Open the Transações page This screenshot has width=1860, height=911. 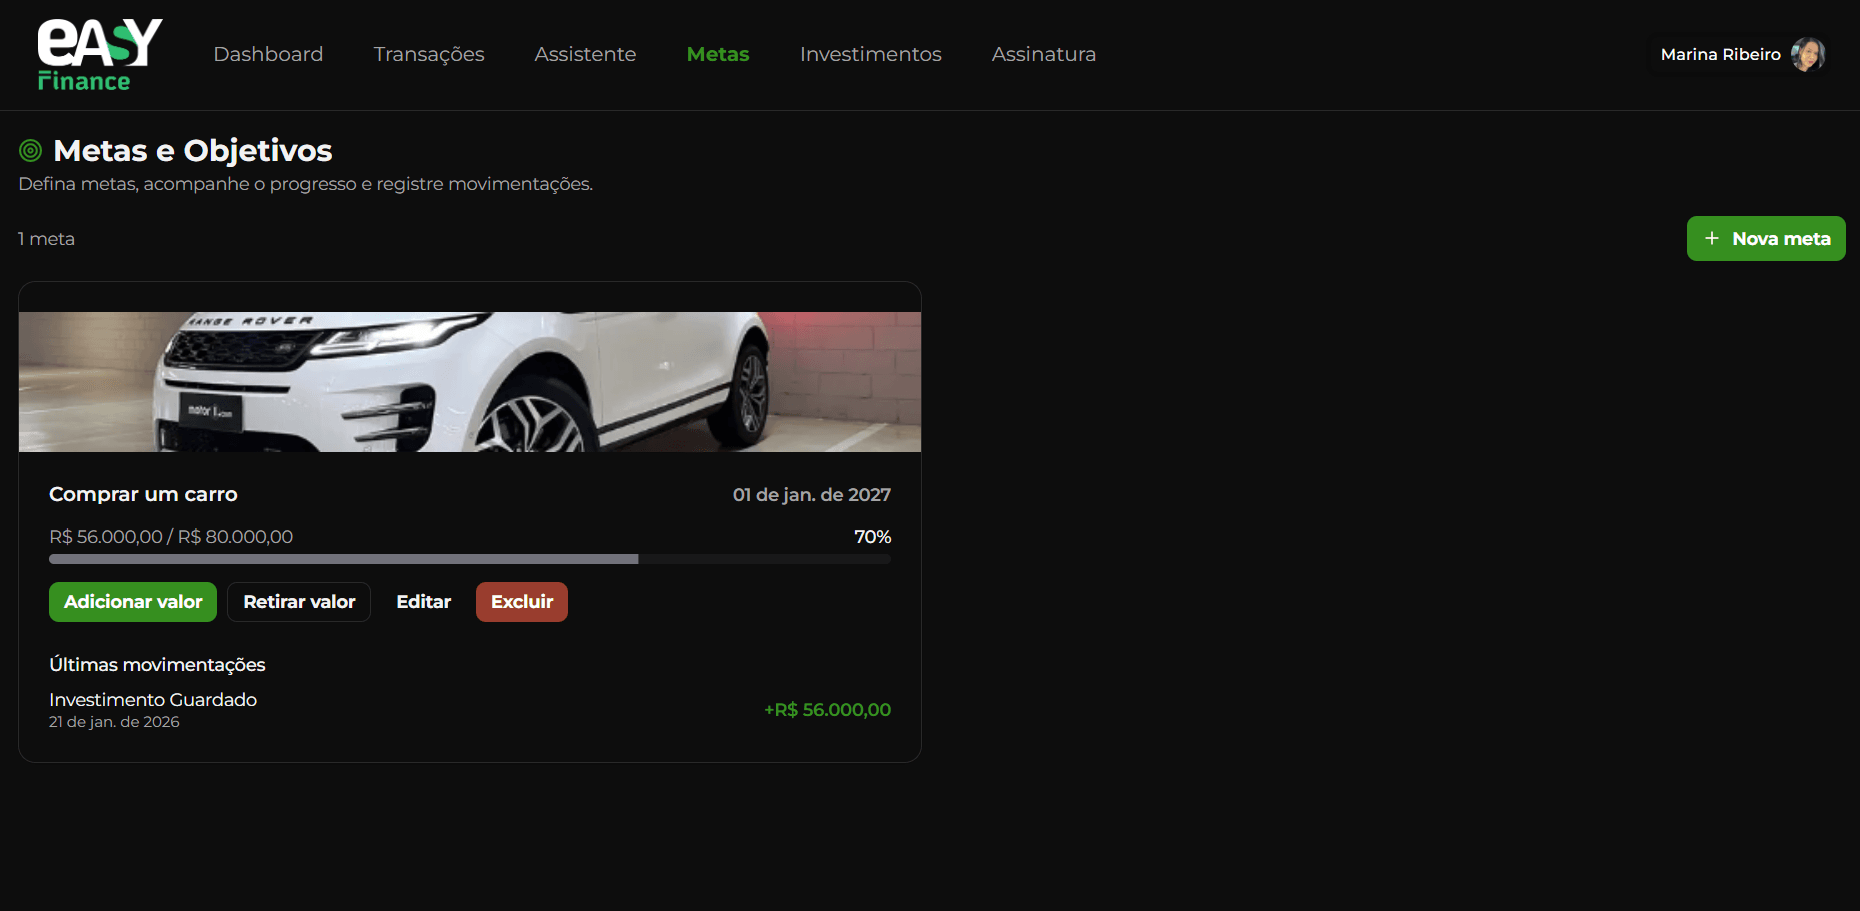[x=429, y=54]
